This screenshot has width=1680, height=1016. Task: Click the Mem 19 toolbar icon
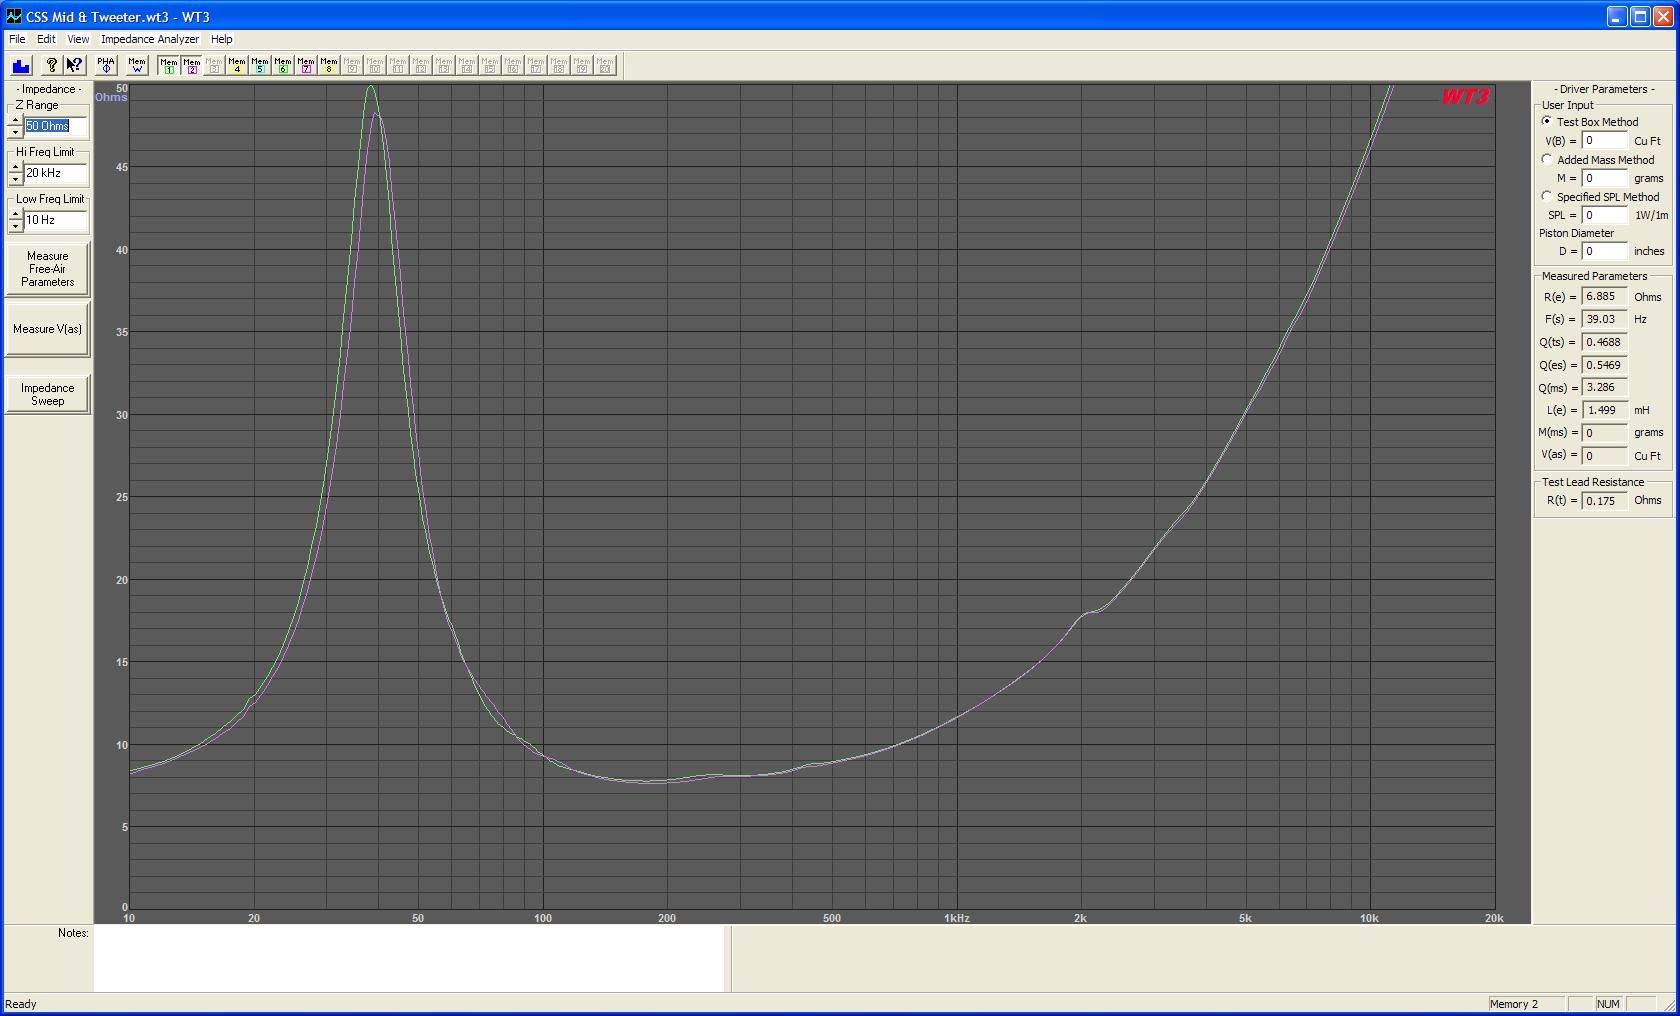[x=582, y=66]
